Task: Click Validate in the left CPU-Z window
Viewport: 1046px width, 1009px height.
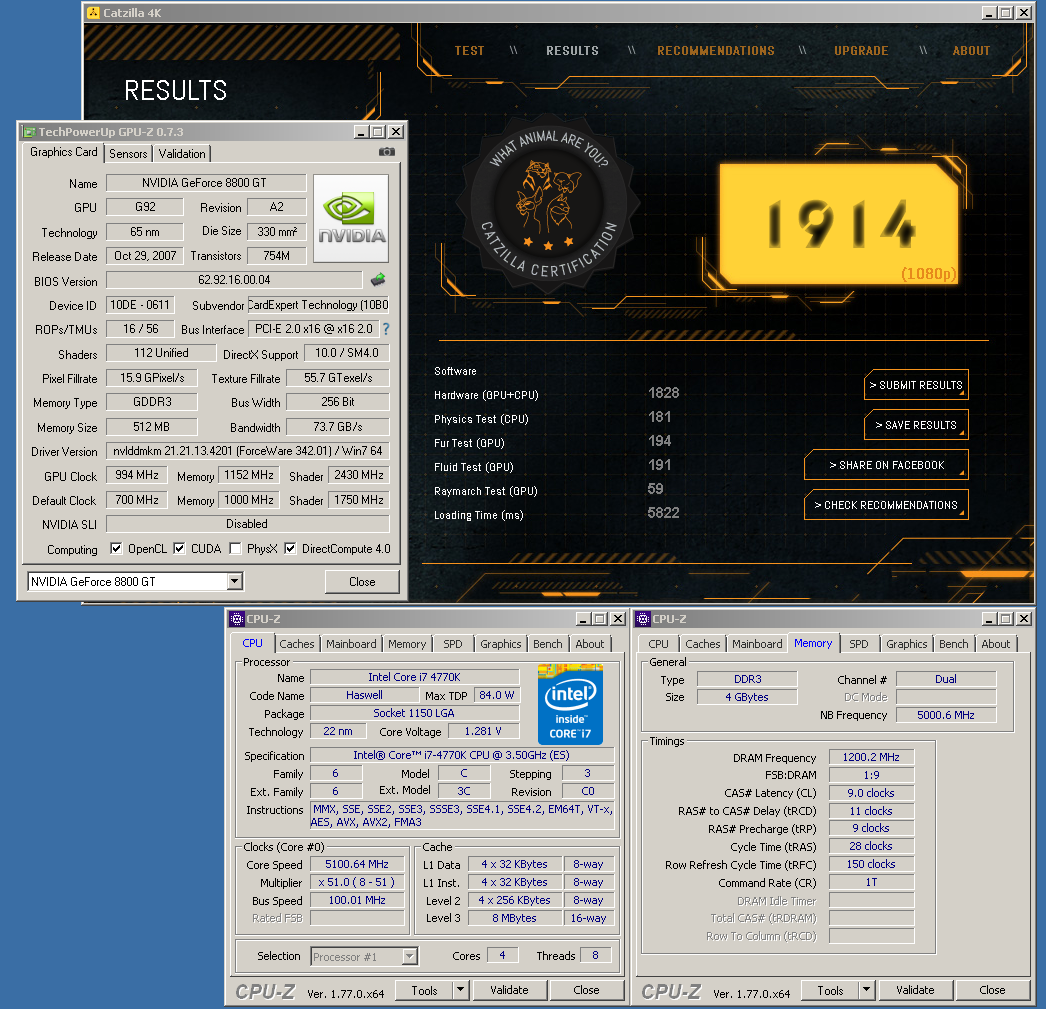Action: pyautogui.click(x=510, y=990)
